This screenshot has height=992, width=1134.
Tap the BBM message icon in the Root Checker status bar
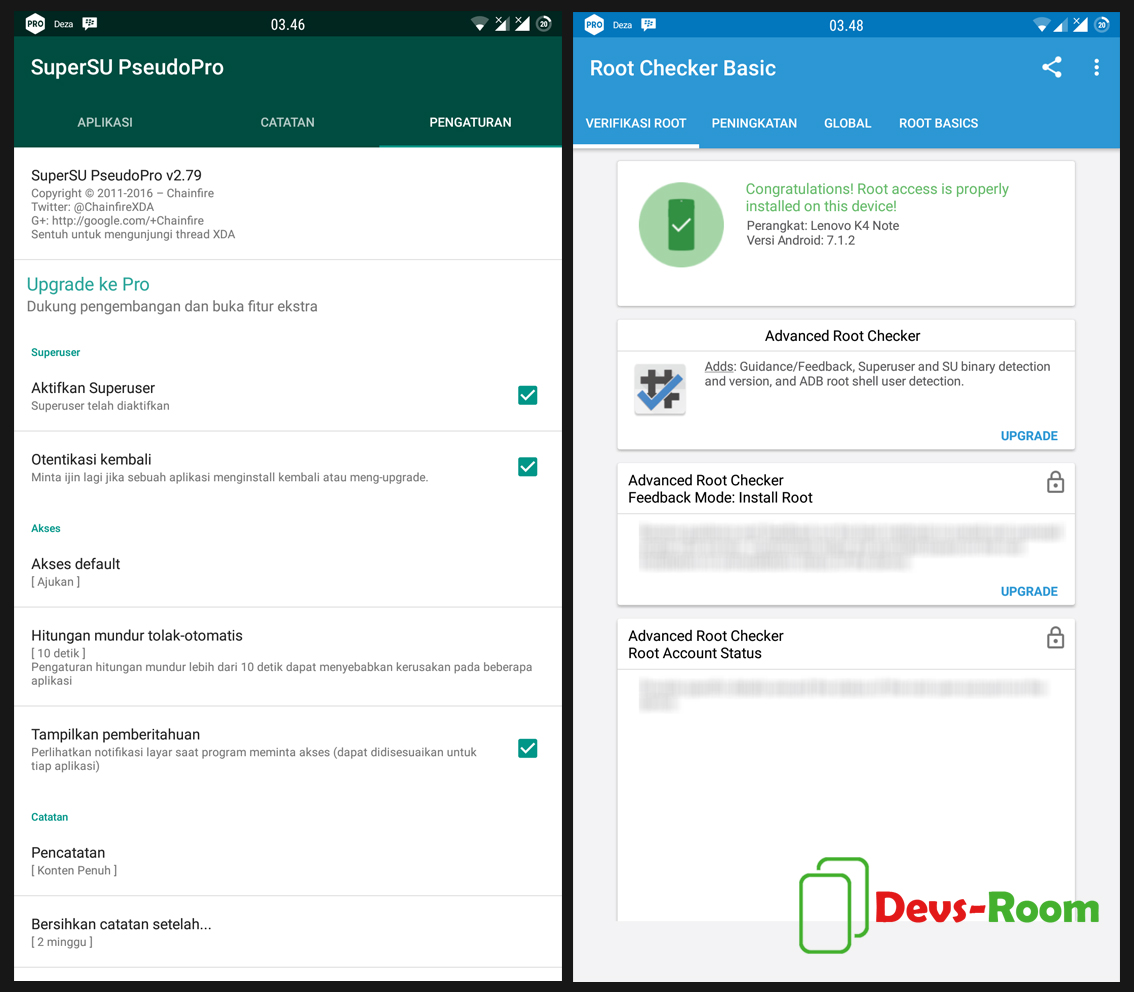[x=649, y=25]
